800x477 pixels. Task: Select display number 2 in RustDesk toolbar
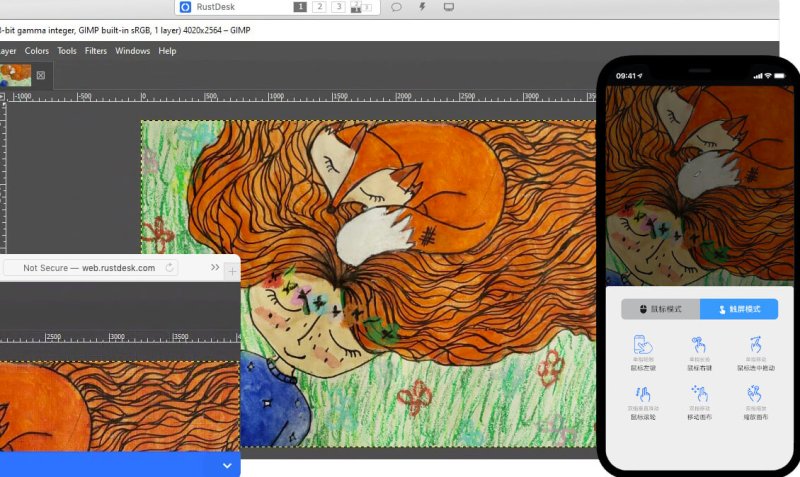(x=319, y=7)
